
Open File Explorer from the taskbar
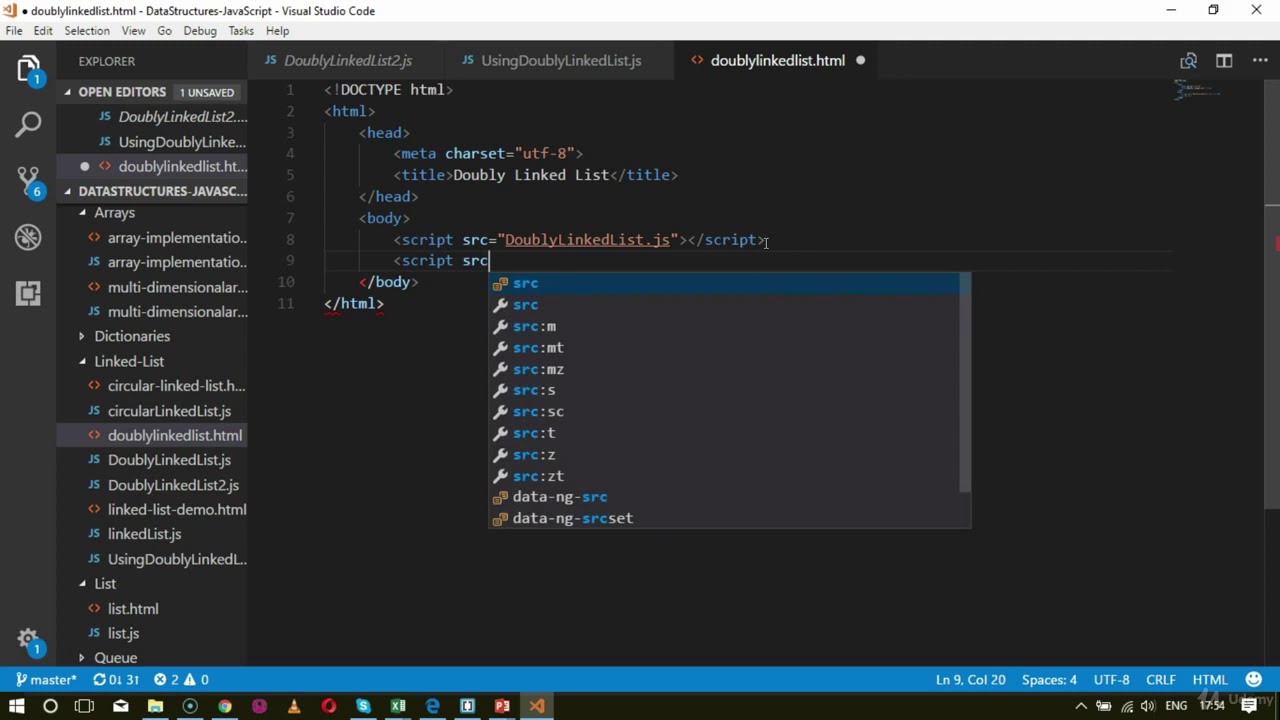(155, 706)
